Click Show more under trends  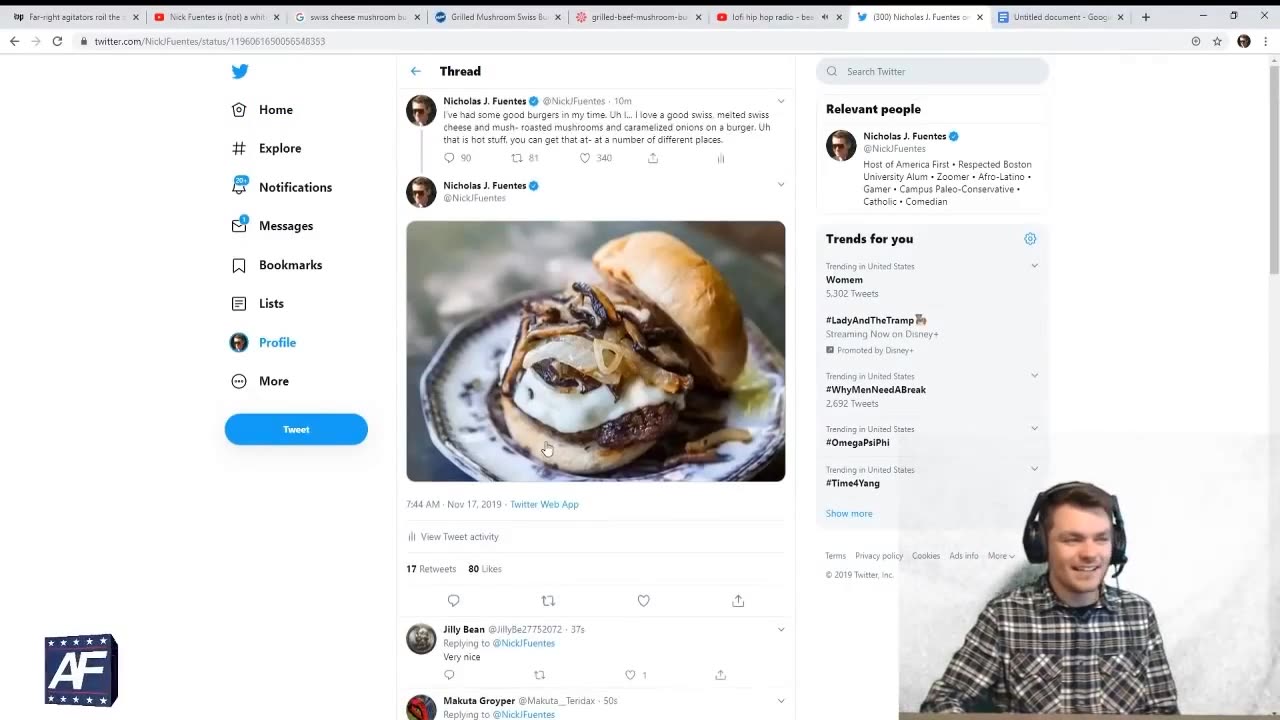(x=849, y=514)
